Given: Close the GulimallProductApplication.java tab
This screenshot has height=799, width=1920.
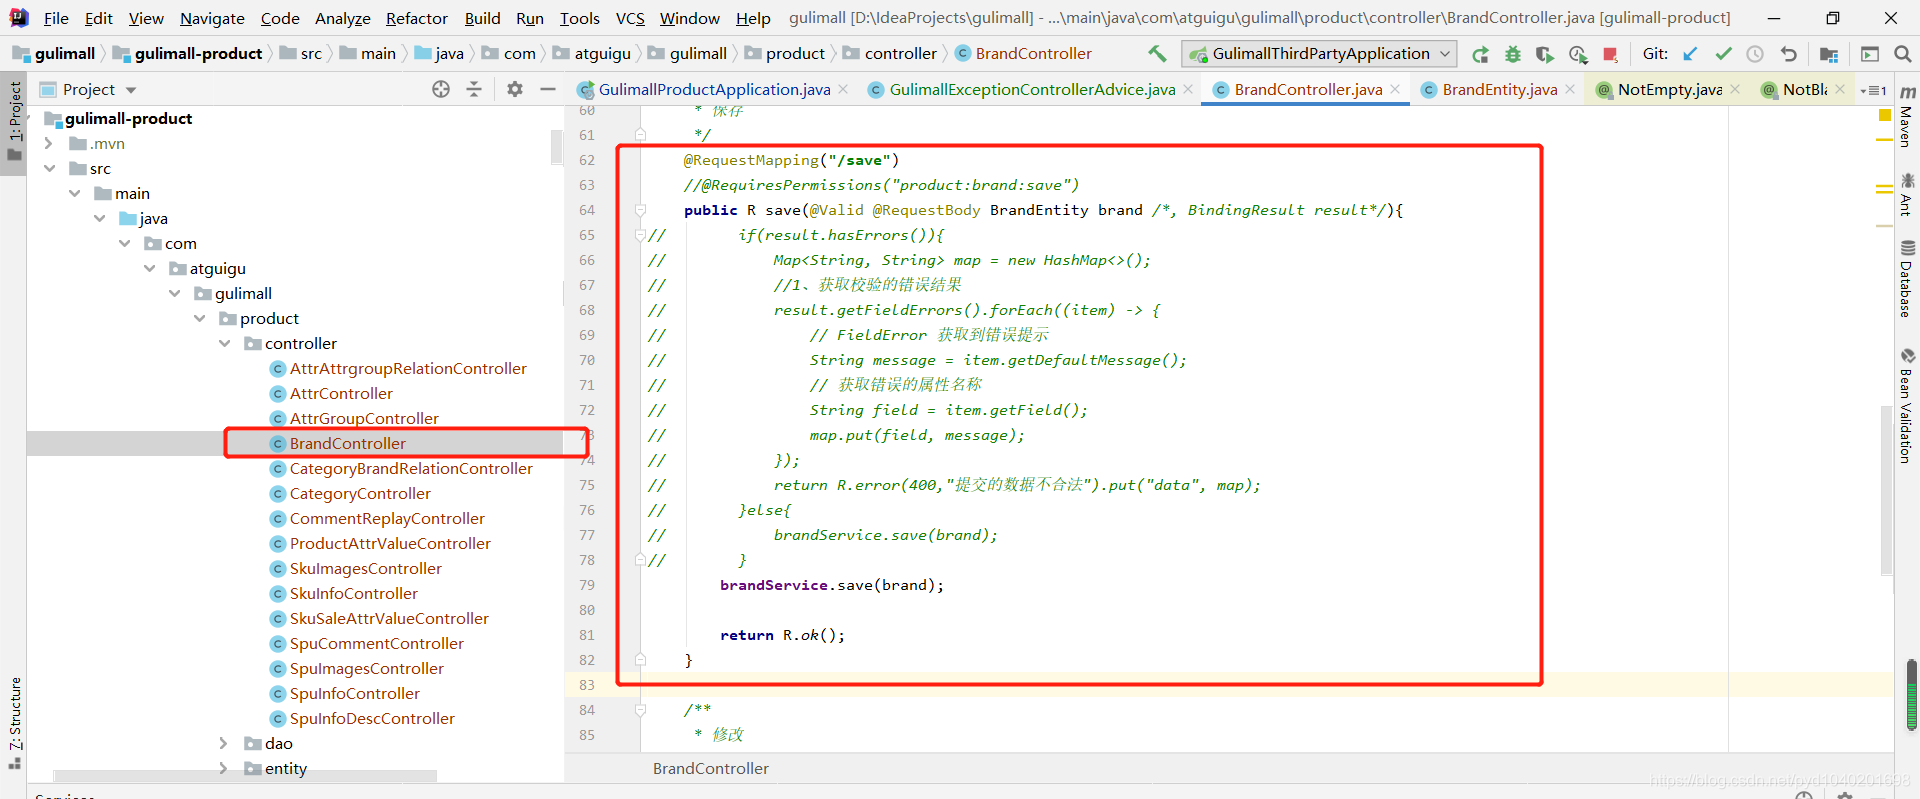Looking at the screenshot, I should pos(843,90).
